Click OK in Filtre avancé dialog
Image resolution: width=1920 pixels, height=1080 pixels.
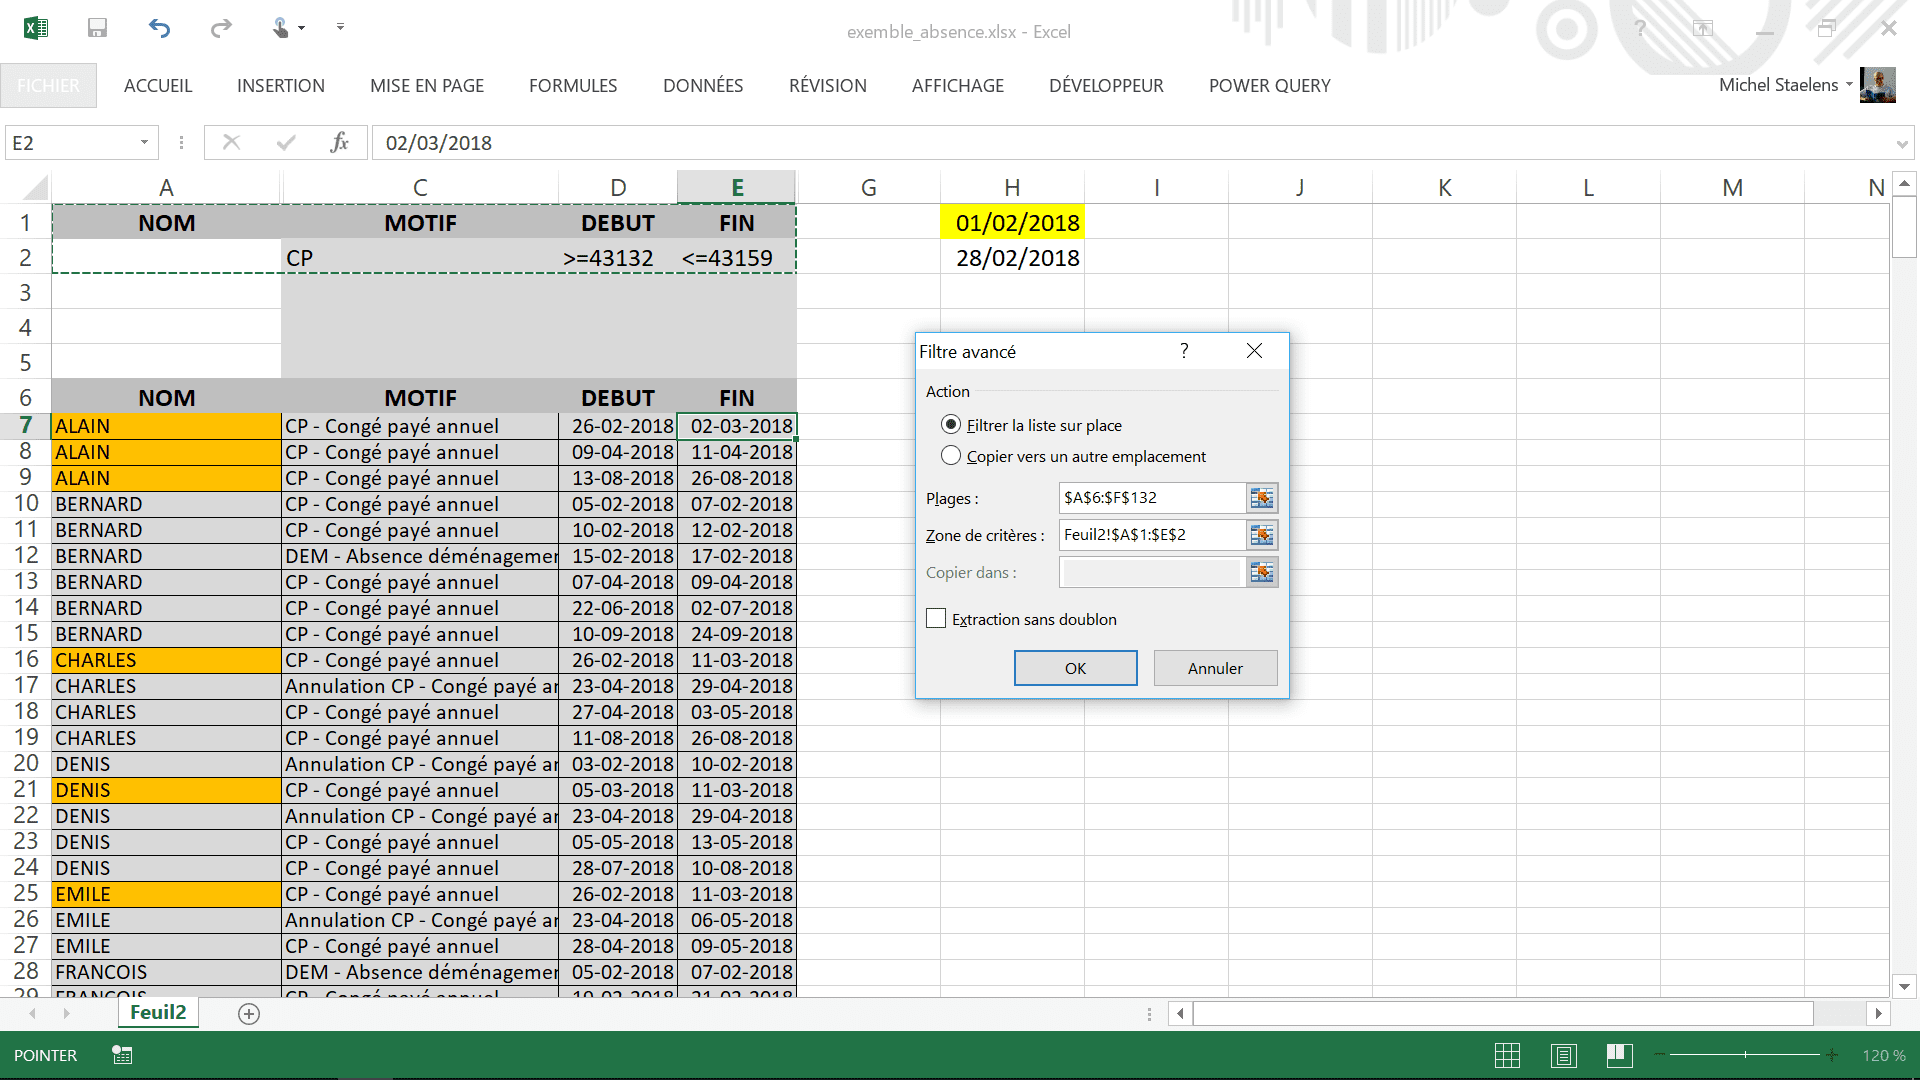coord(1075,668)
